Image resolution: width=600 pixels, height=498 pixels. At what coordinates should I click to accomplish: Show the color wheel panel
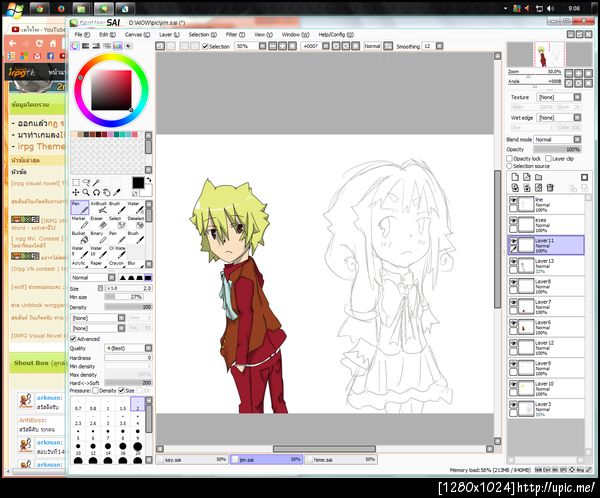(75, 46)
